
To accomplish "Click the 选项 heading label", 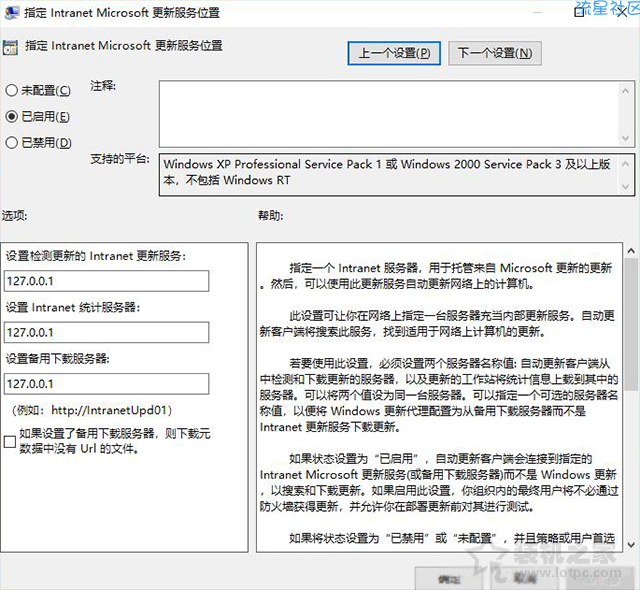I will [x=14, y=215].
